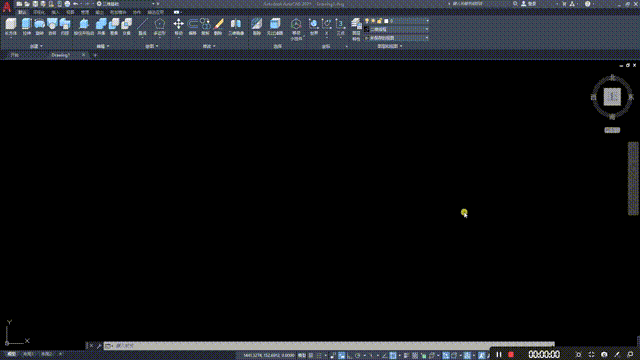Select the 3D Mirror tool
This screenshot has height=360, width=640.
click(x=236, y=27)
